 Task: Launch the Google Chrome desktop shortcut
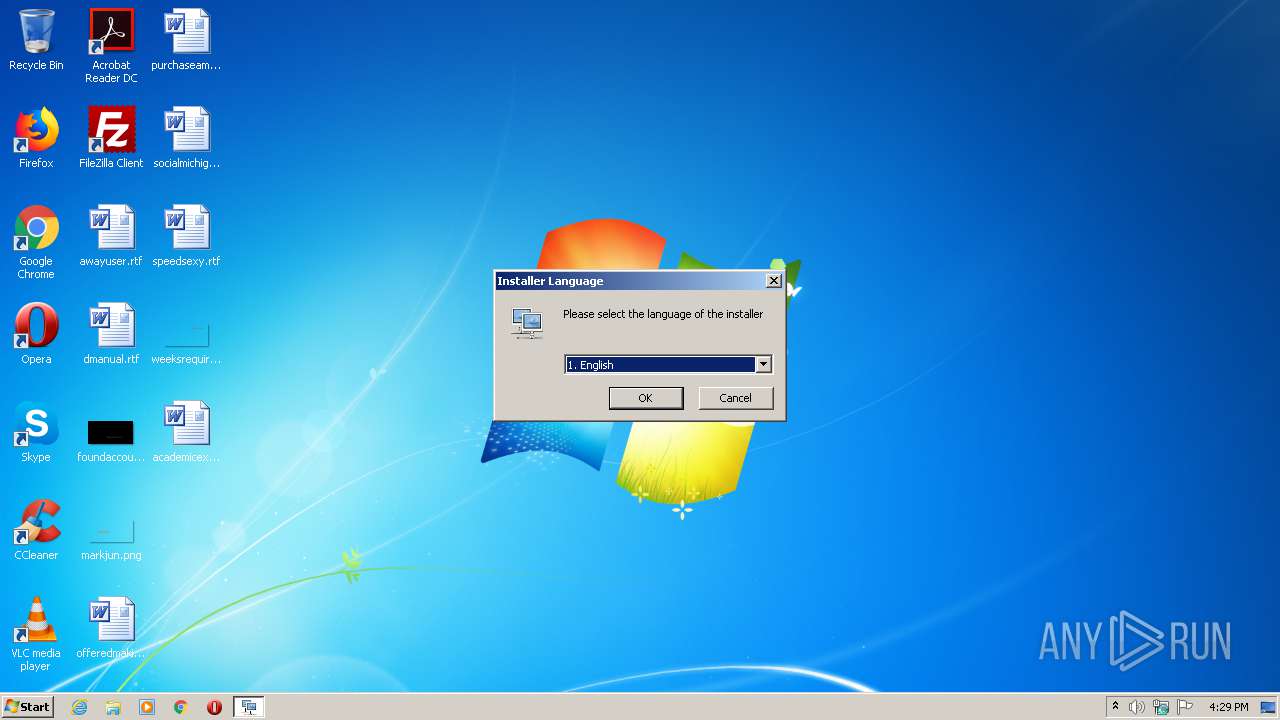(x=36, y=242)
